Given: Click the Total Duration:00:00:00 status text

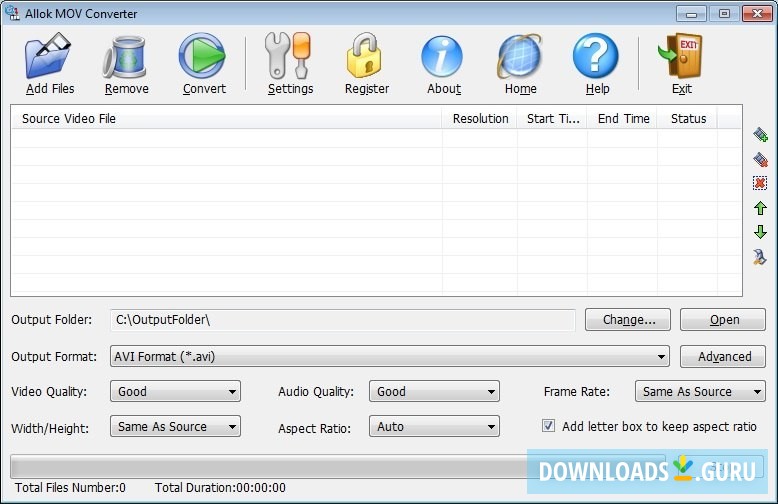Looking at the screenshot, I should point(220,488).
